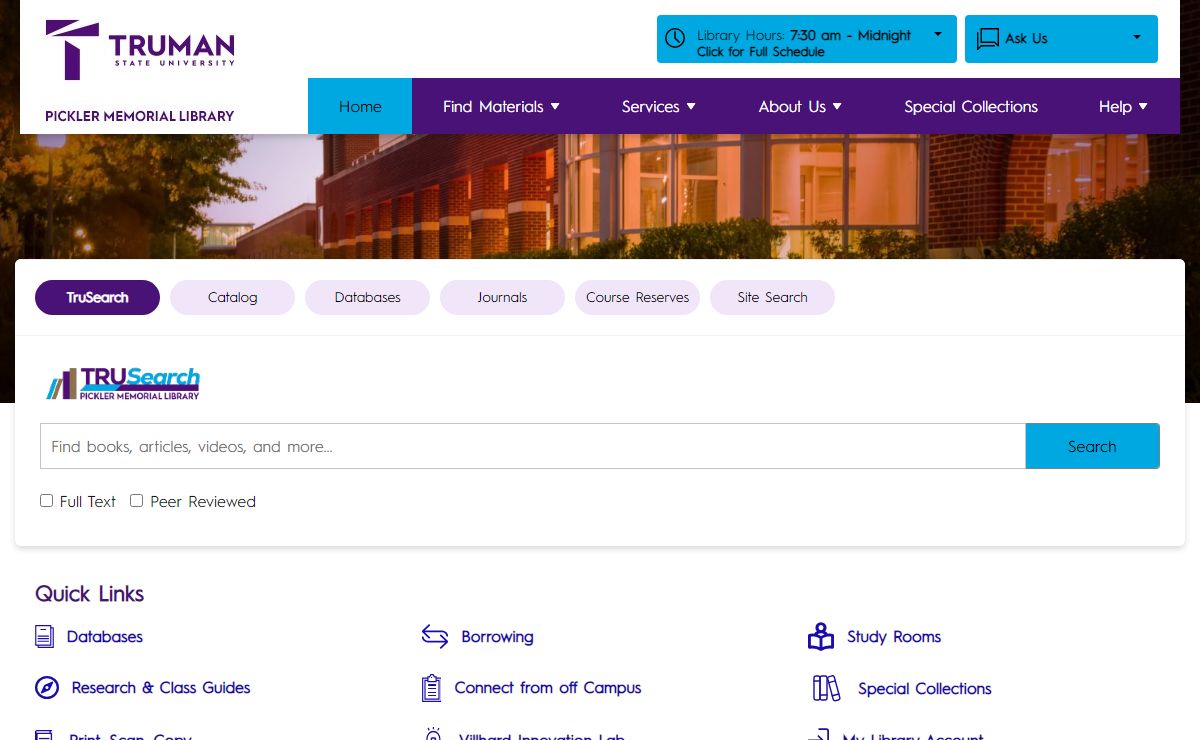Open the Services dropdown menu
Image resolution: width=1200 pixels, height=740 pixels.
tap(658, 106)
